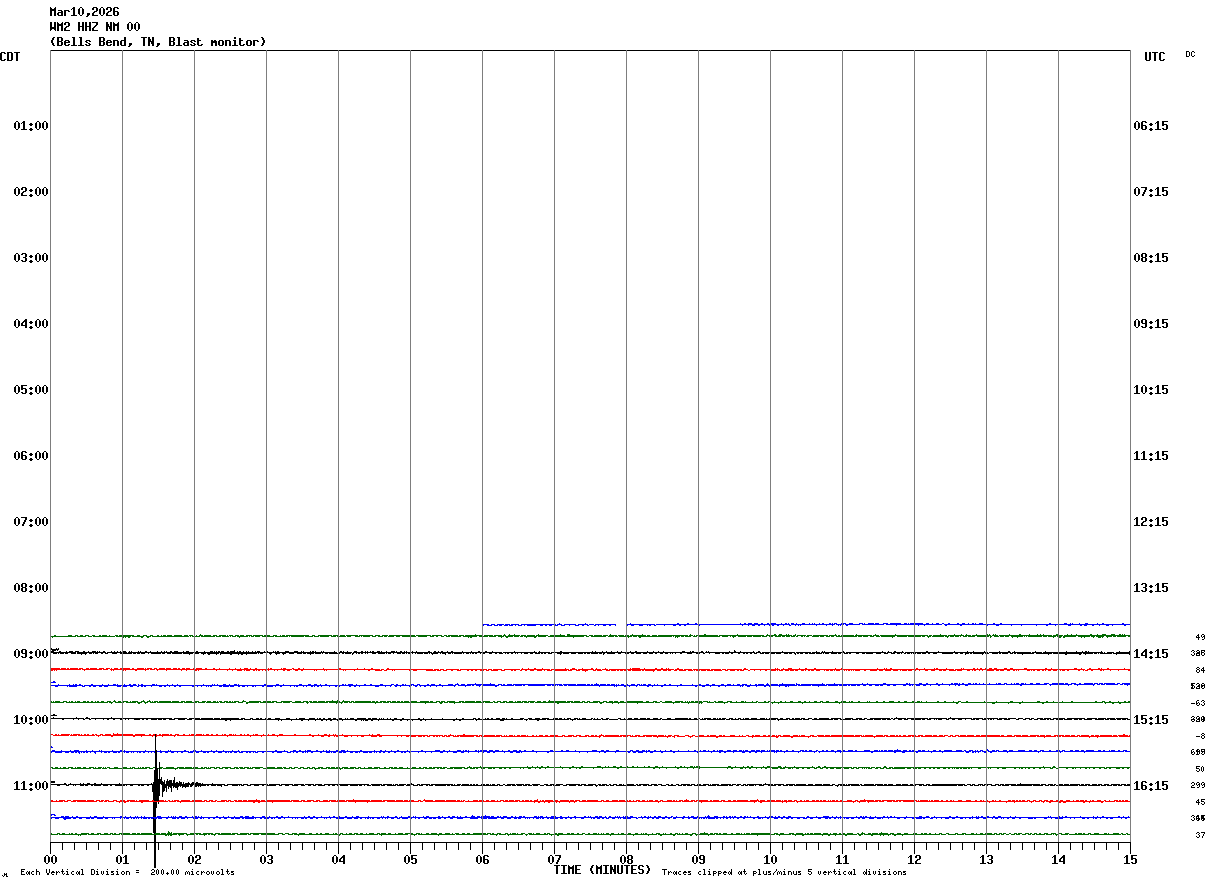The height and width of the screenshot is (886, 1210).
Task: Select the 05:00 CDT row label
Action: [x=31, y=390]
